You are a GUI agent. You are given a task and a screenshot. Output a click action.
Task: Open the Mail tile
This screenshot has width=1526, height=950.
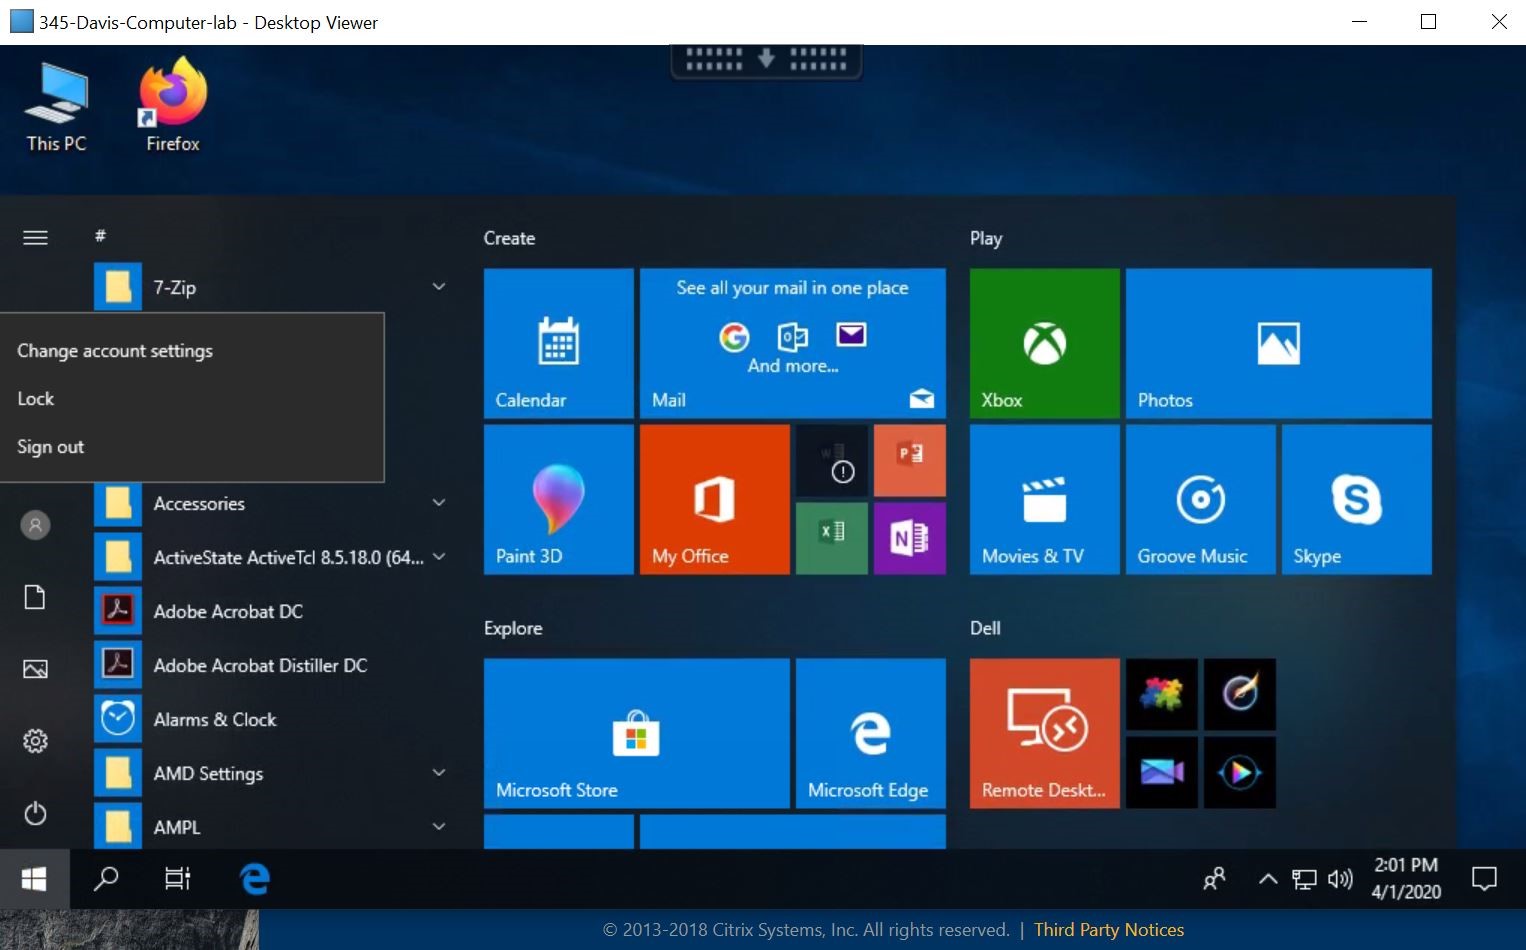793,343
